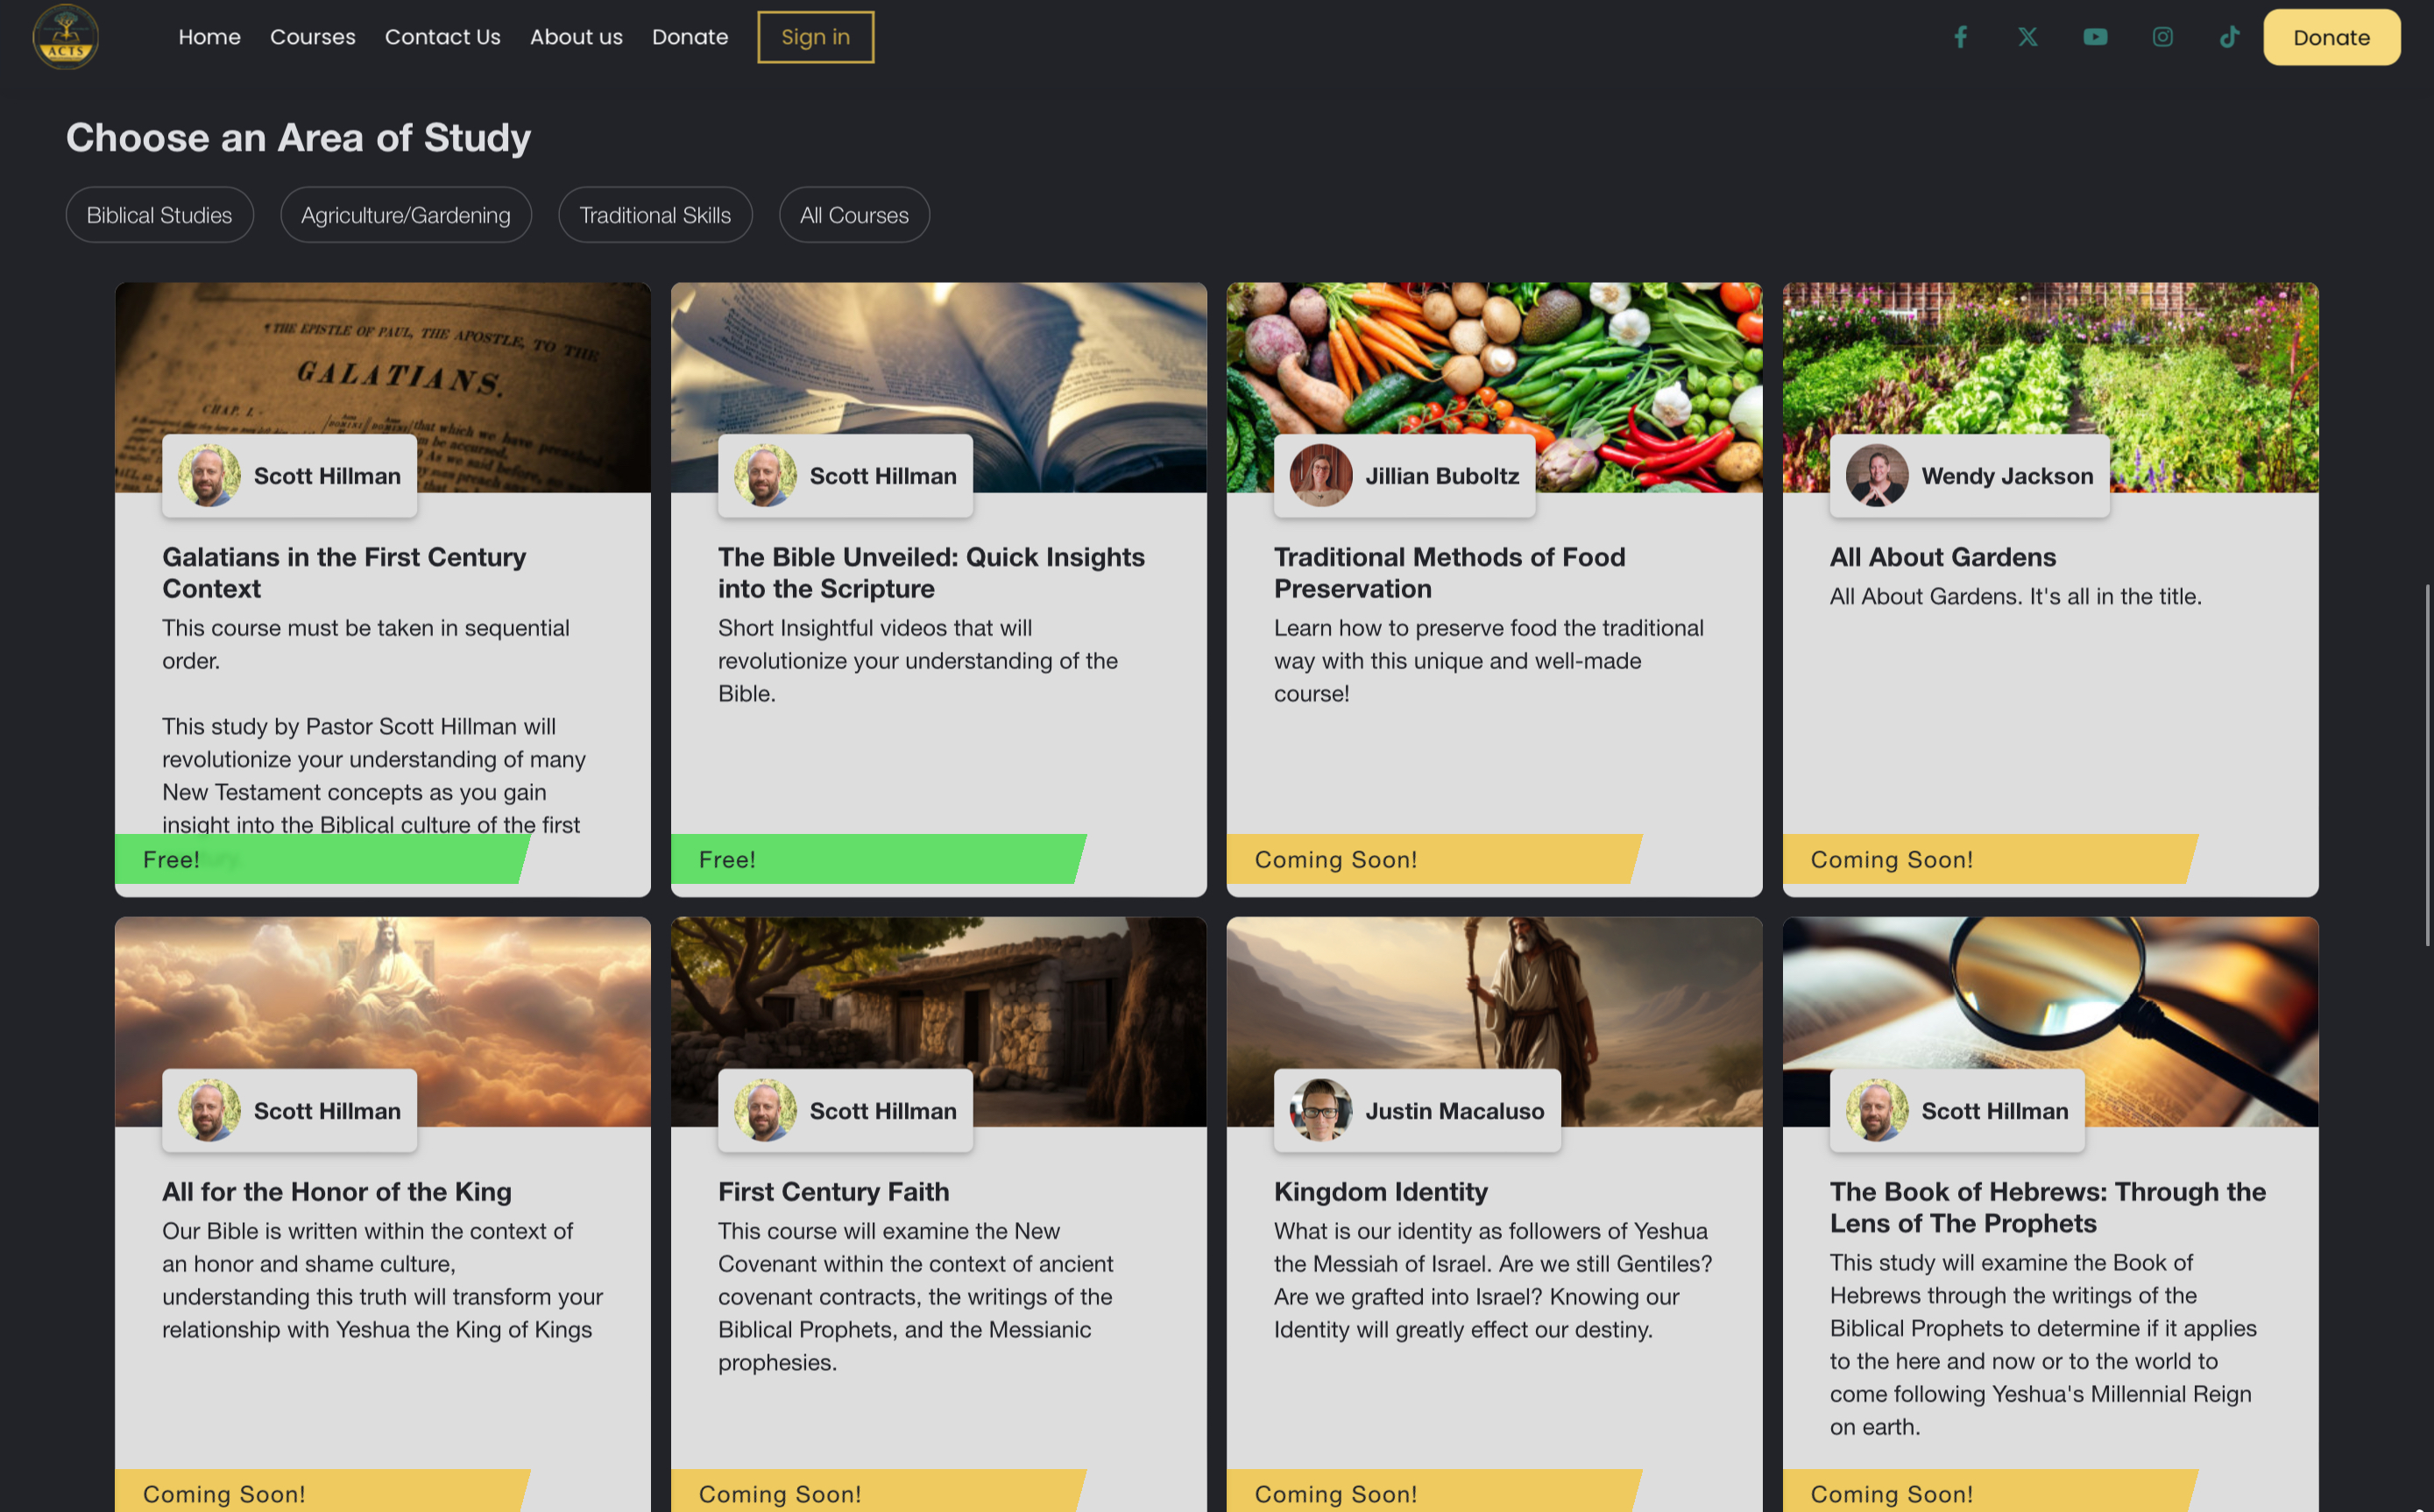Select the Traditional Skills filter
Screen dimensions: 2434x1512
[x=655, y=215]
